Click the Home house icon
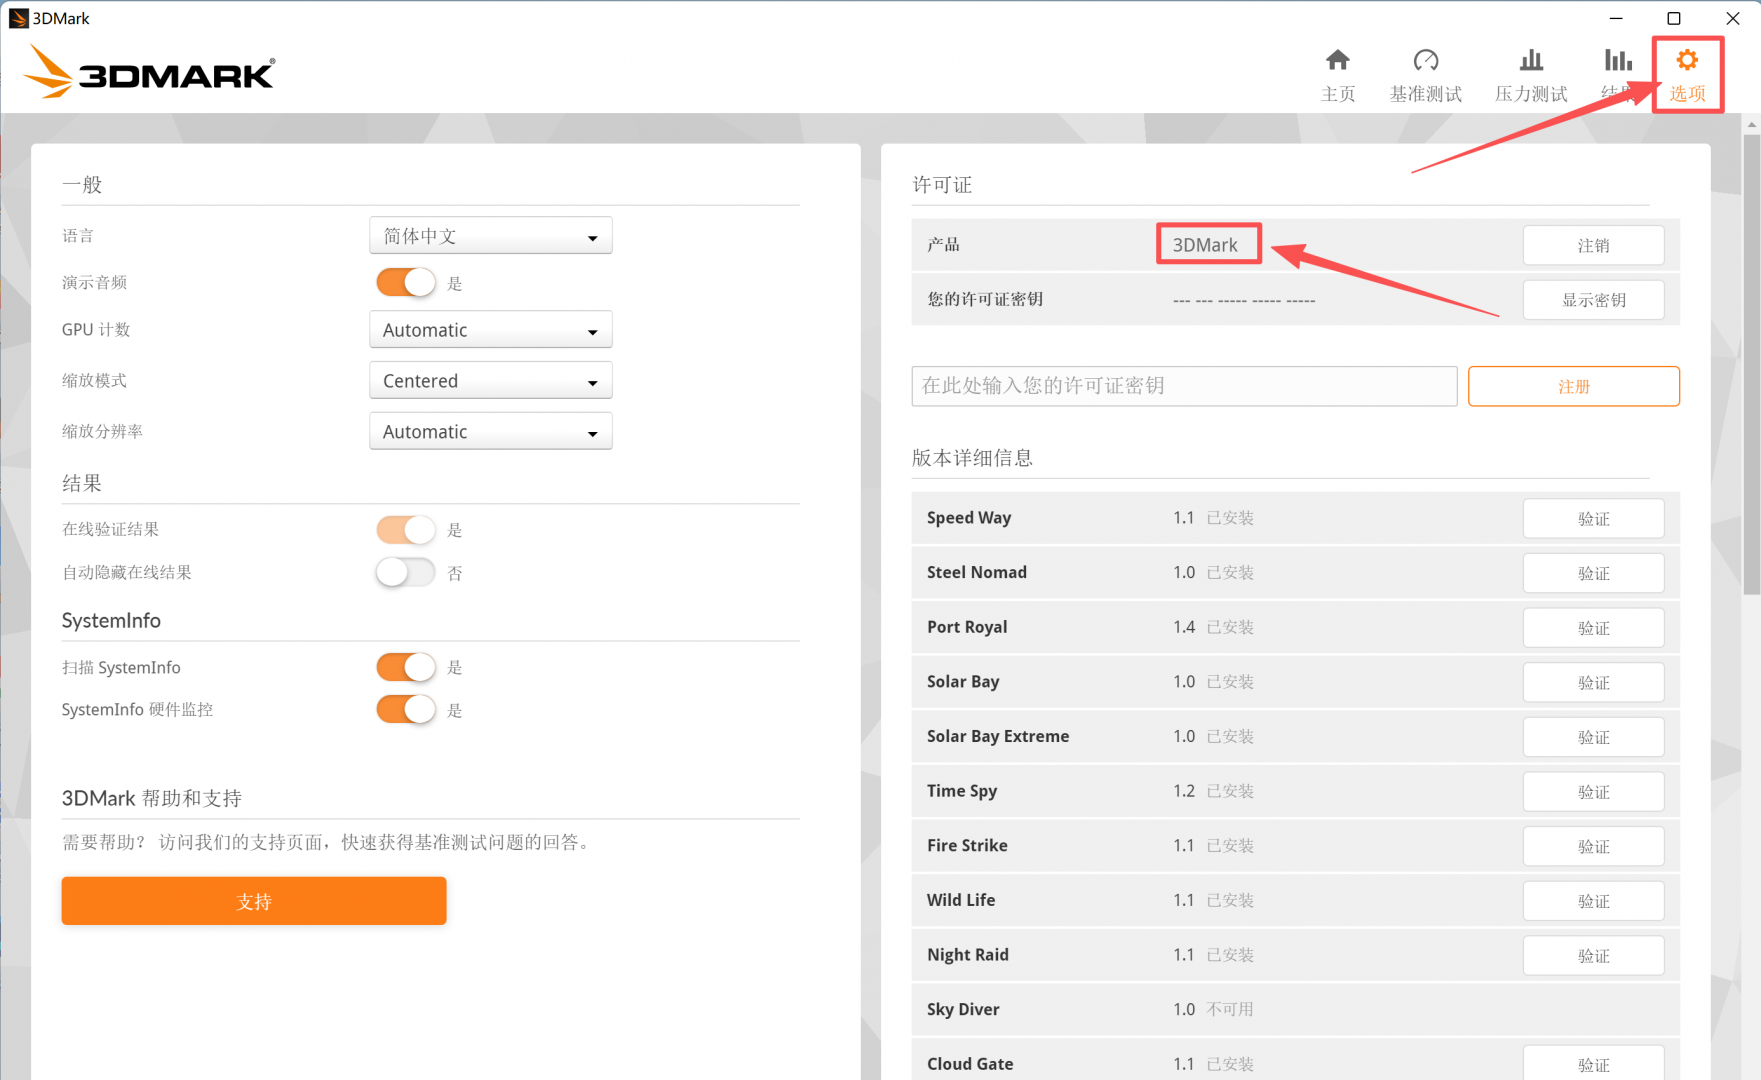1761x1080 pixels. (1337, 61)
